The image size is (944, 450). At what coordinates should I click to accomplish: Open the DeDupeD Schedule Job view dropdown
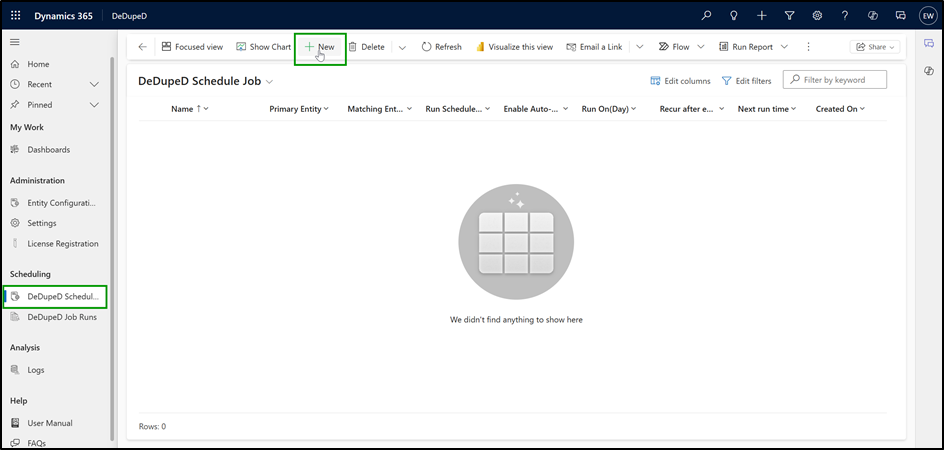tap(269, 82)
